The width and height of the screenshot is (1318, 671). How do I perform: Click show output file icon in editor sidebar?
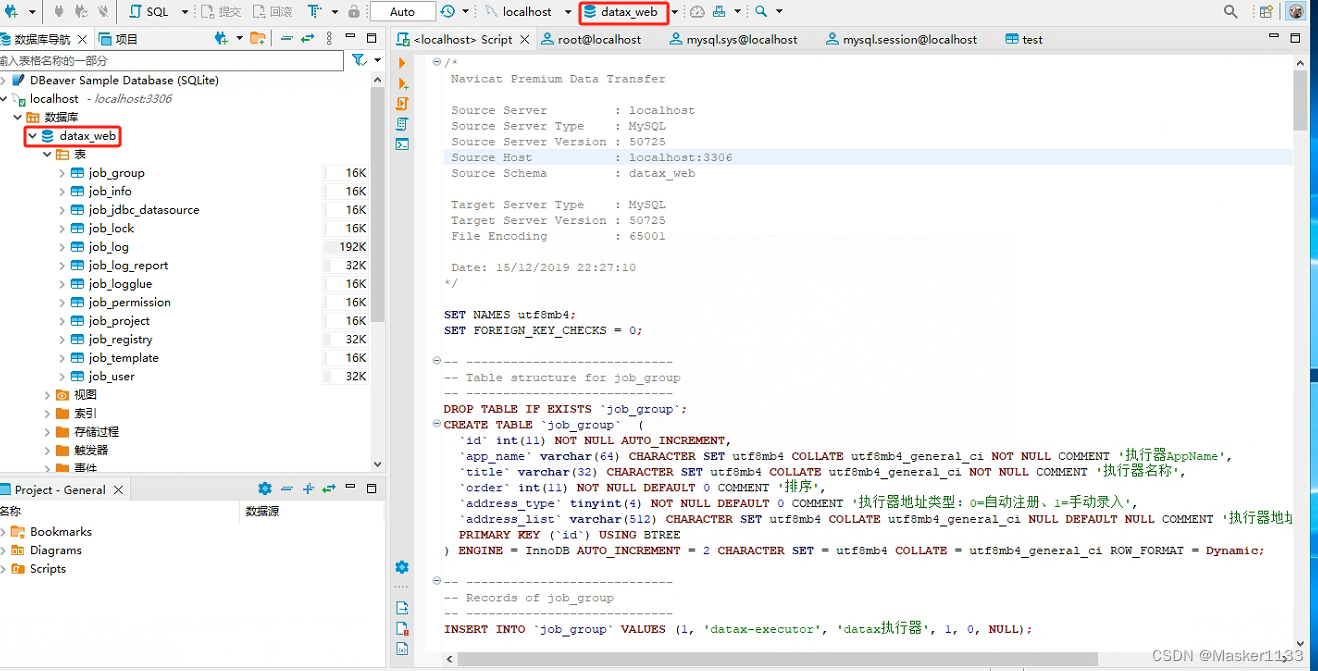click(402, 608)
